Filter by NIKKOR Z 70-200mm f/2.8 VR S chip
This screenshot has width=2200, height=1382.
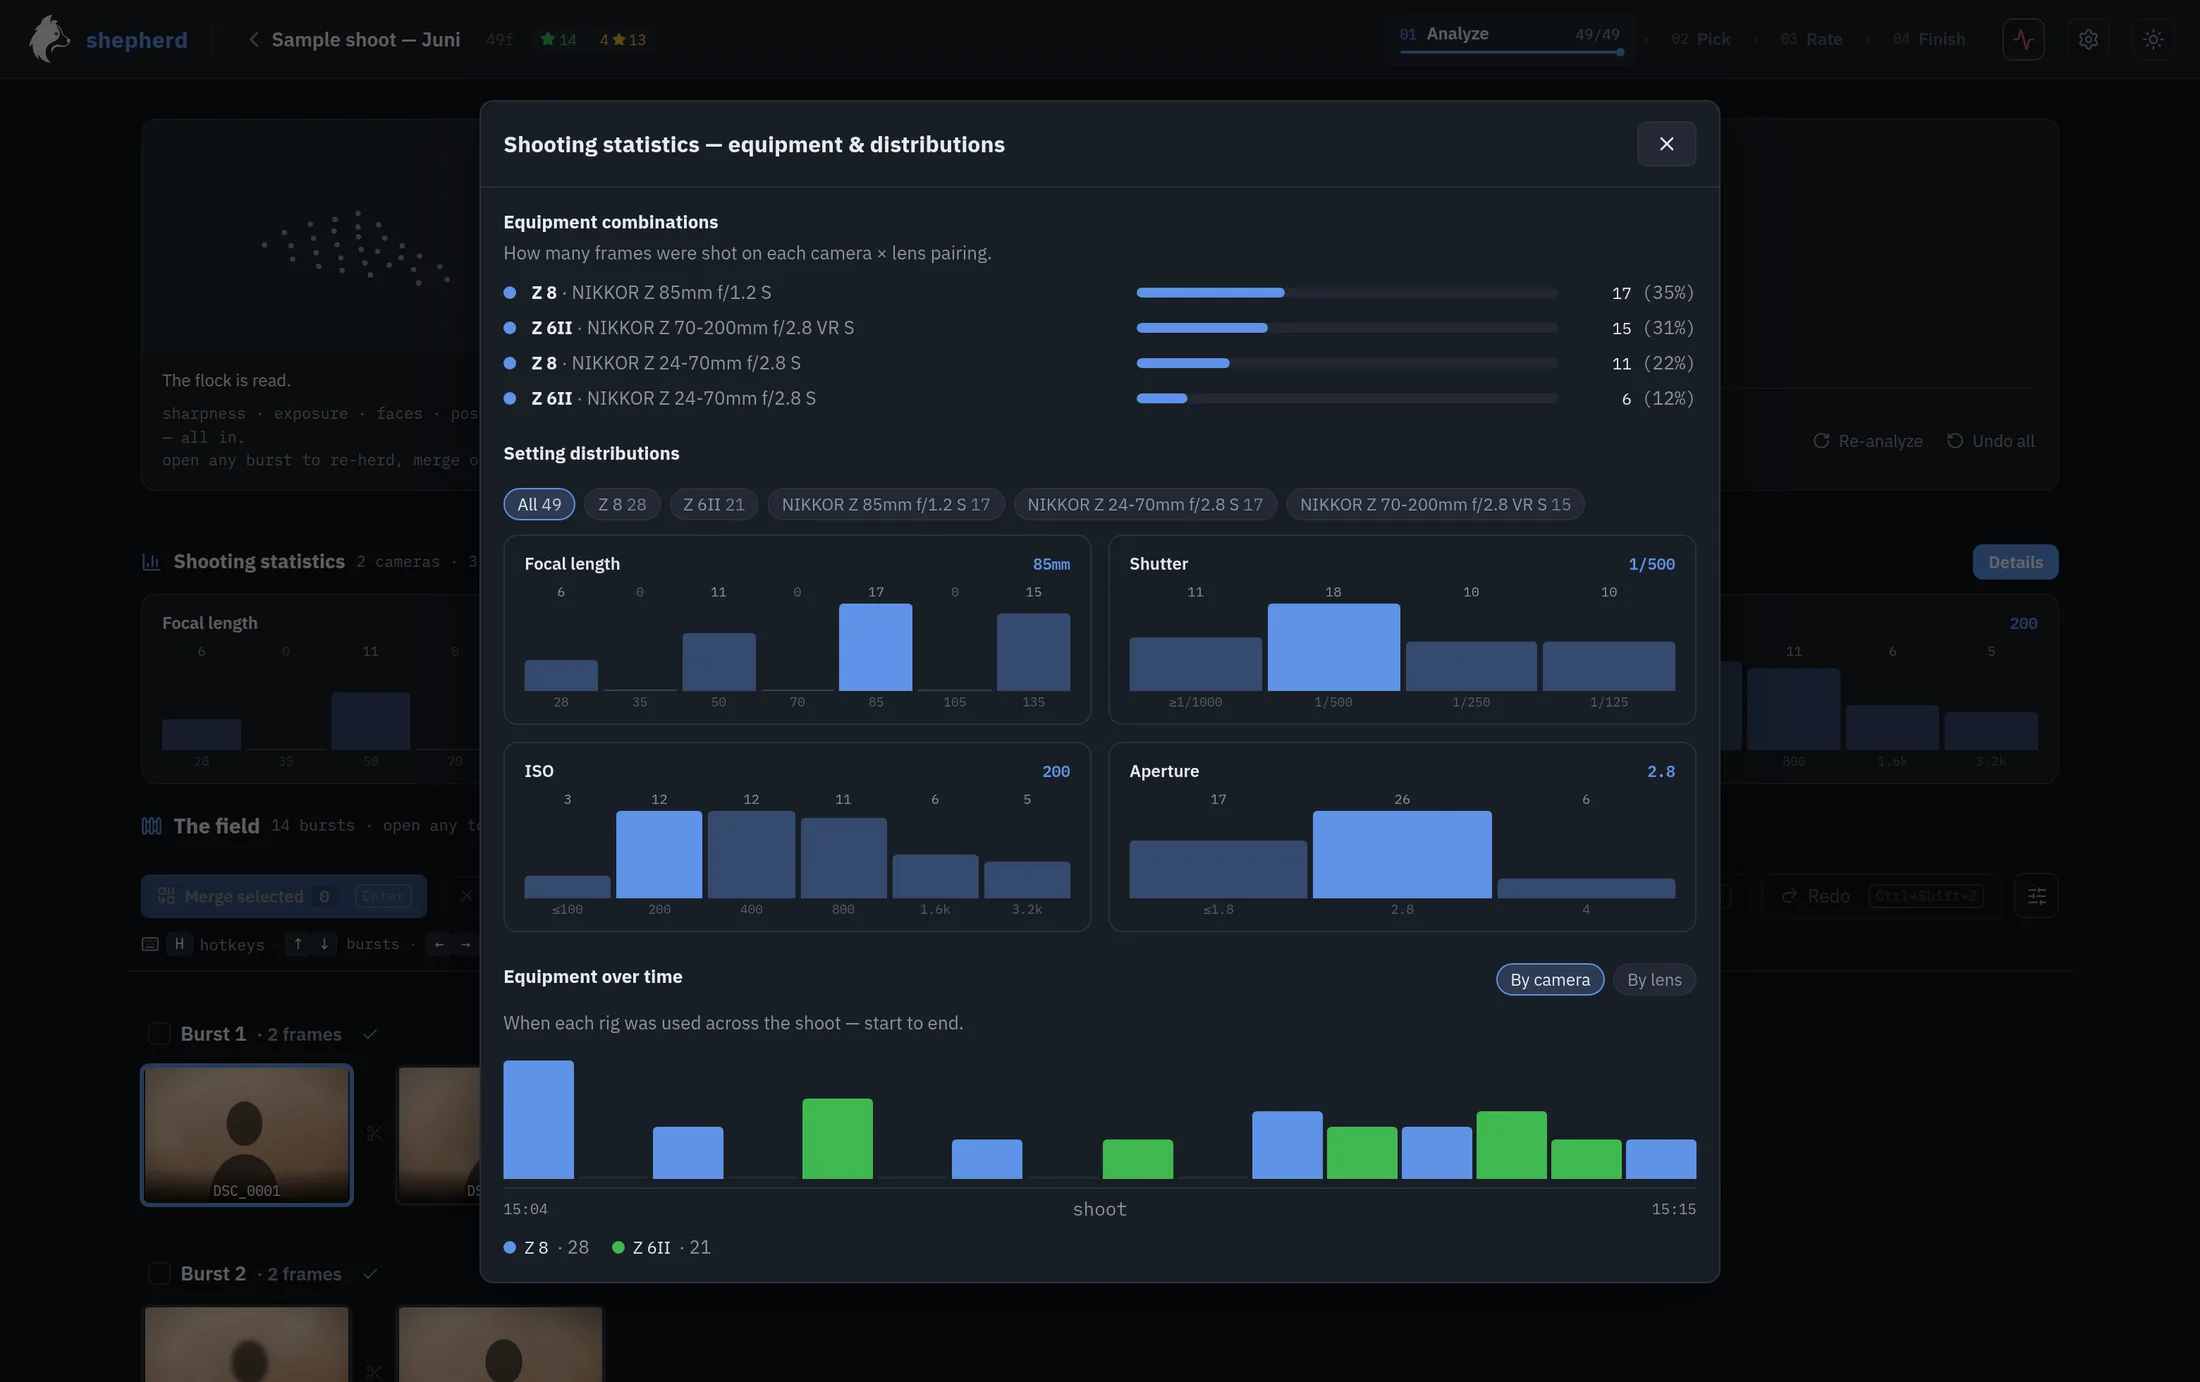coord(1435,504)
